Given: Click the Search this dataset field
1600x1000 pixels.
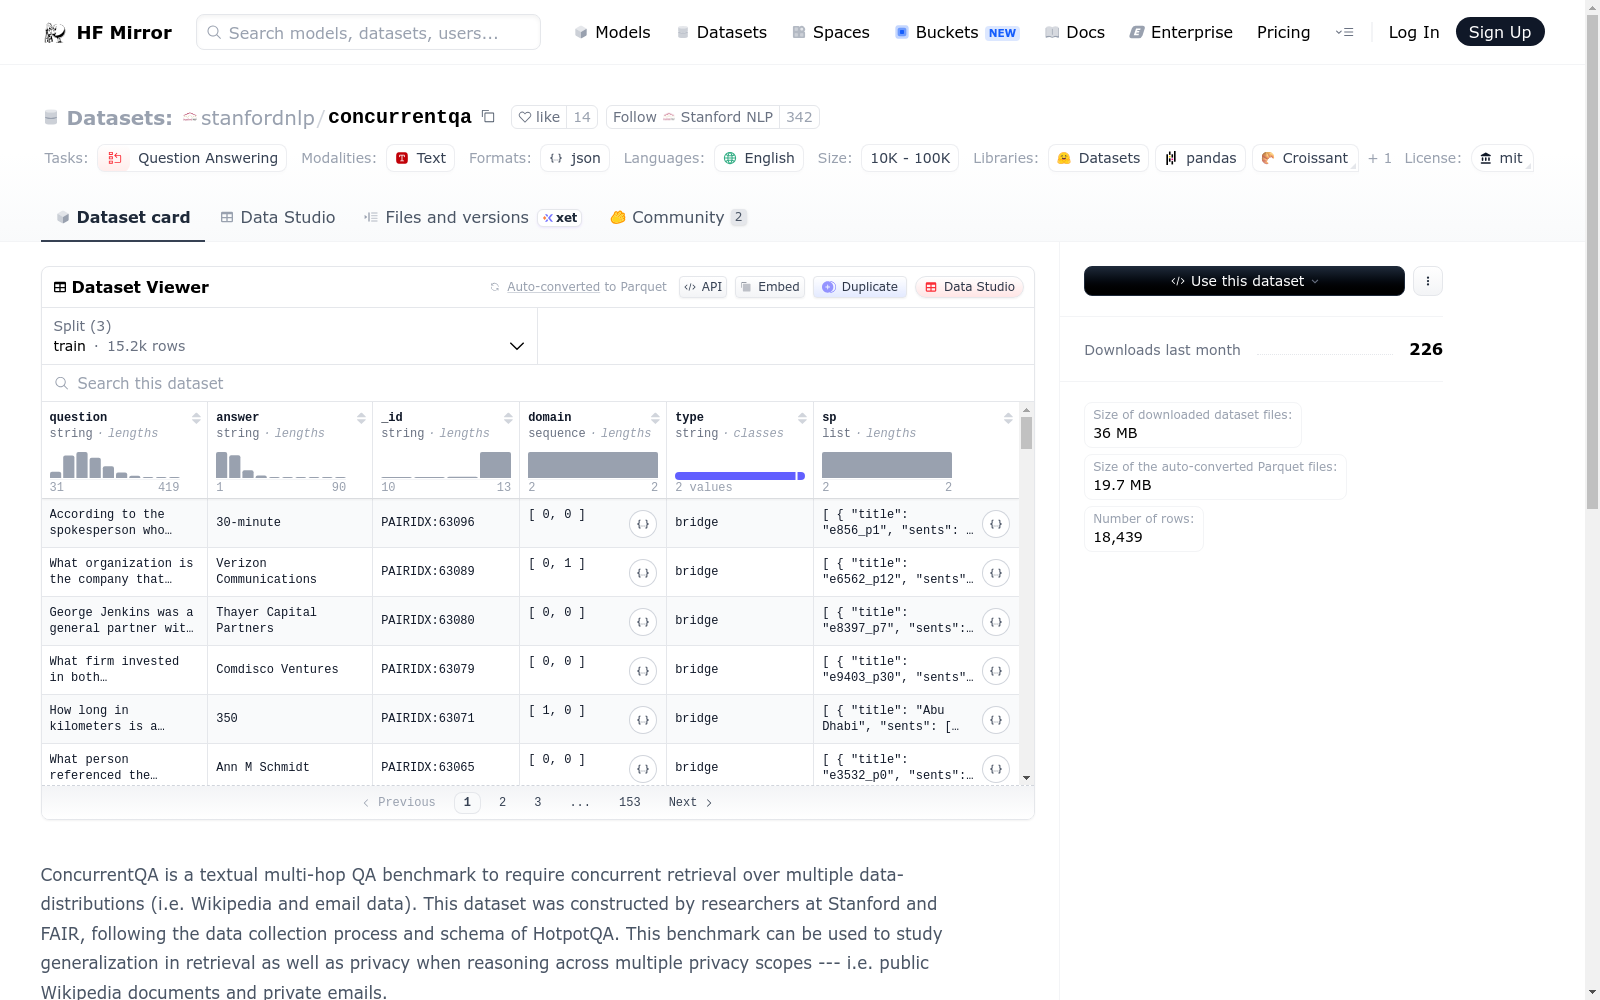Looking at the screenshot, I should 538,383.
